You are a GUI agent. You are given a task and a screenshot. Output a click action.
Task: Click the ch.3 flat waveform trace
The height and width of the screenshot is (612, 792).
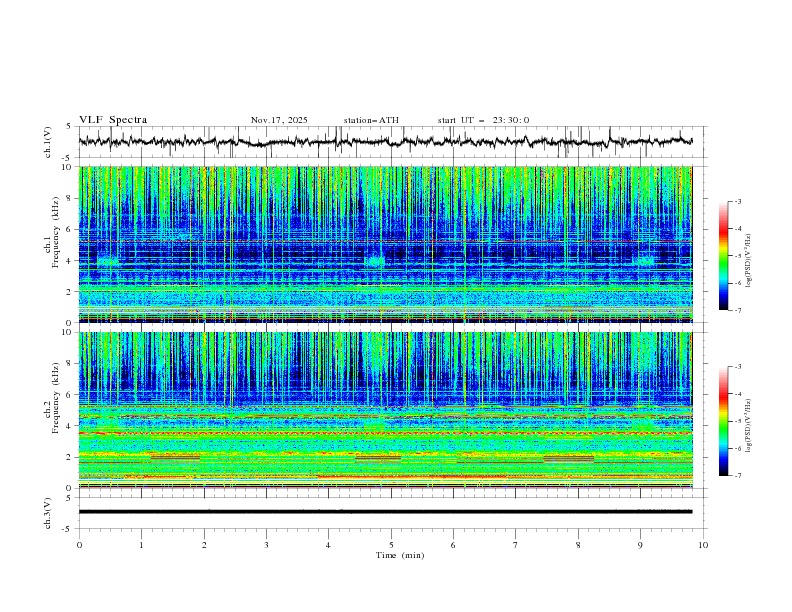click(x=385, y=512)
